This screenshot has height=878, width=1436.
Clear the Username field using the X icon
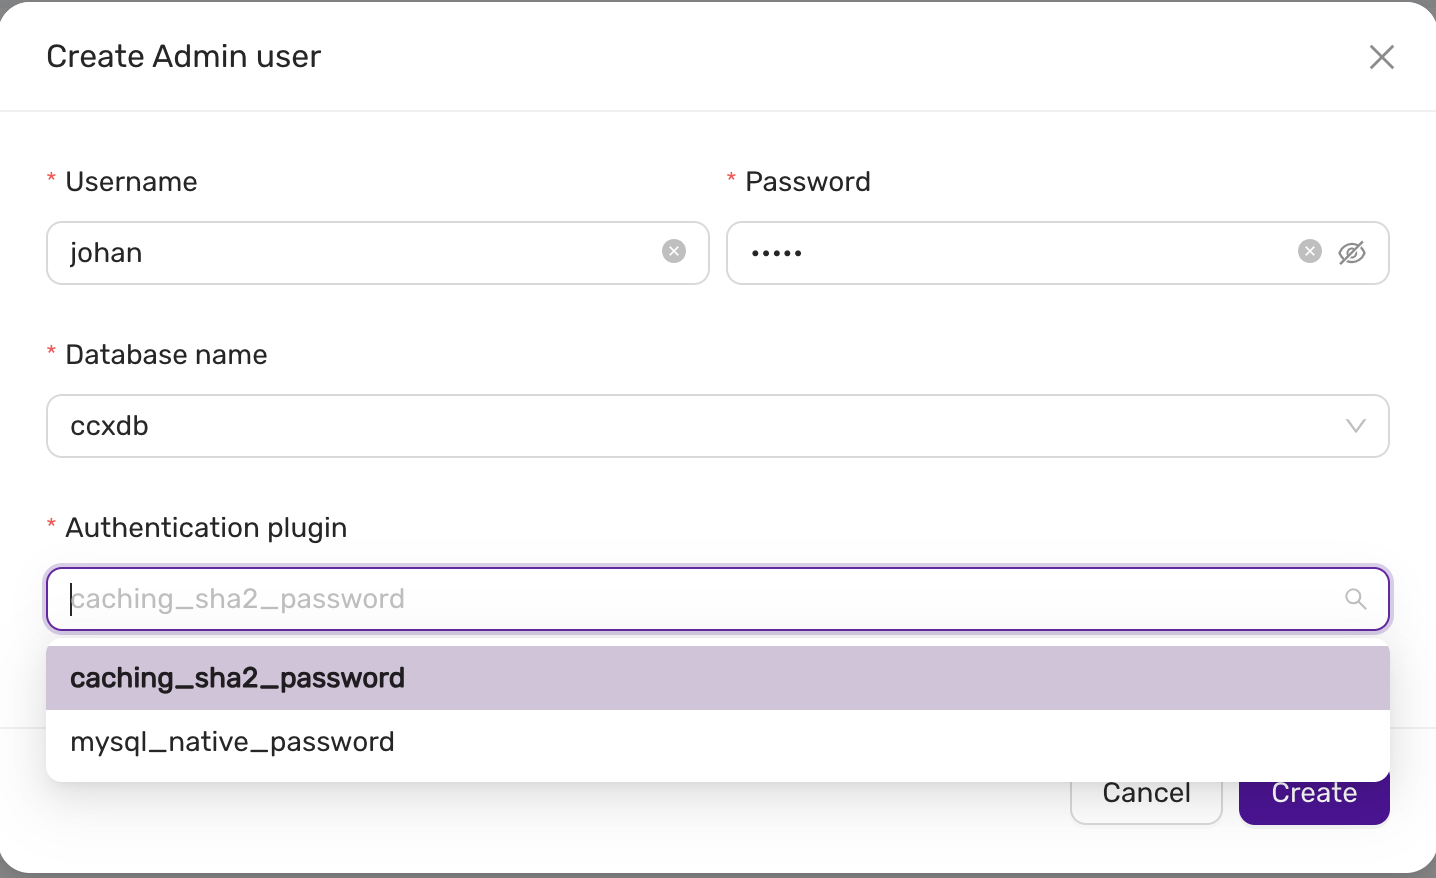[x=673, y=251]
